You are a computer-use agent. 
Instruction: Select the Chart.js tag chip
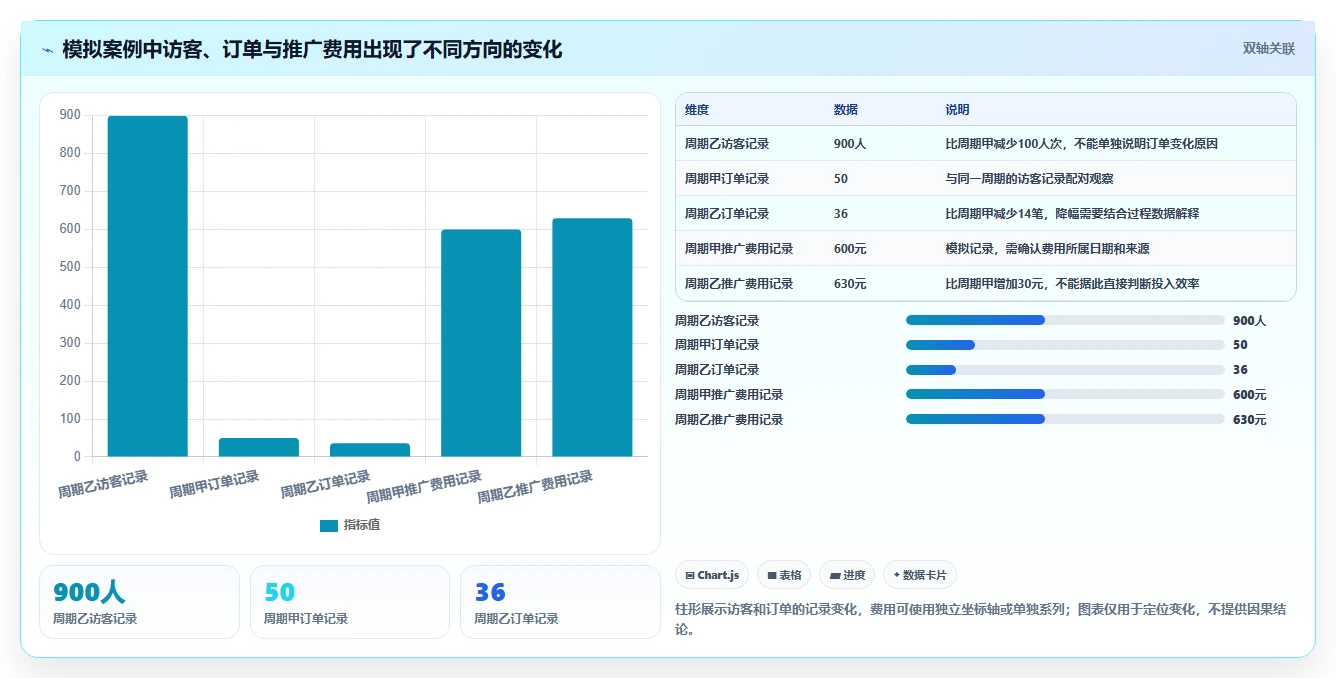point(712,575)
